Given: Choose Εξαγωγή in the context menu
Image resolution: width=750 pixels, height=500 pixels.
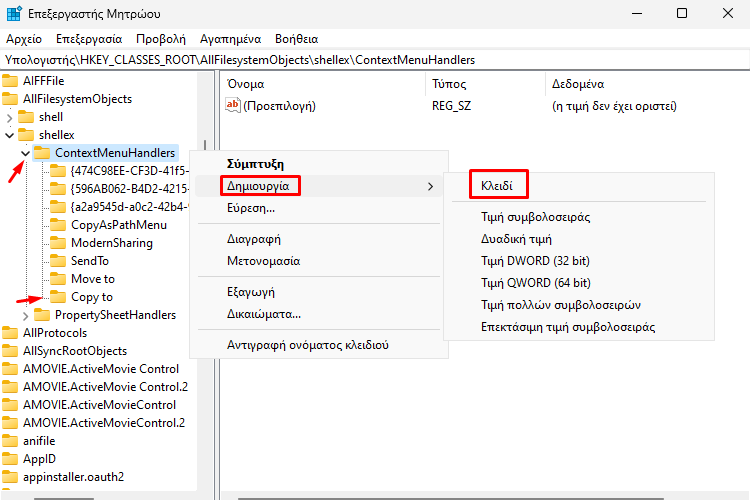Looking at the screenshot, I should tap(319, 292).
